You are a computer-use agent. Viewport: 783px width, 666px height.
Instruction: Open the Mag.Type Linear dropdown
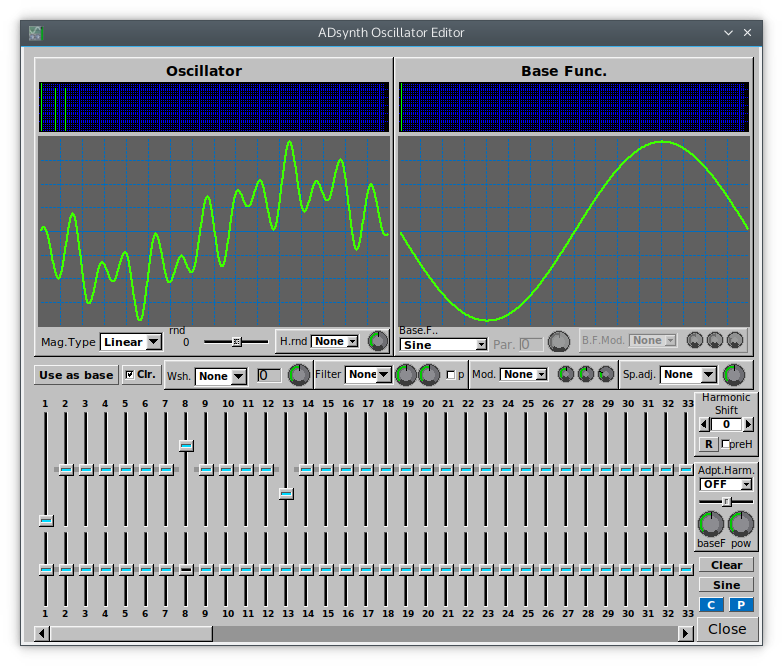(130, 342)
